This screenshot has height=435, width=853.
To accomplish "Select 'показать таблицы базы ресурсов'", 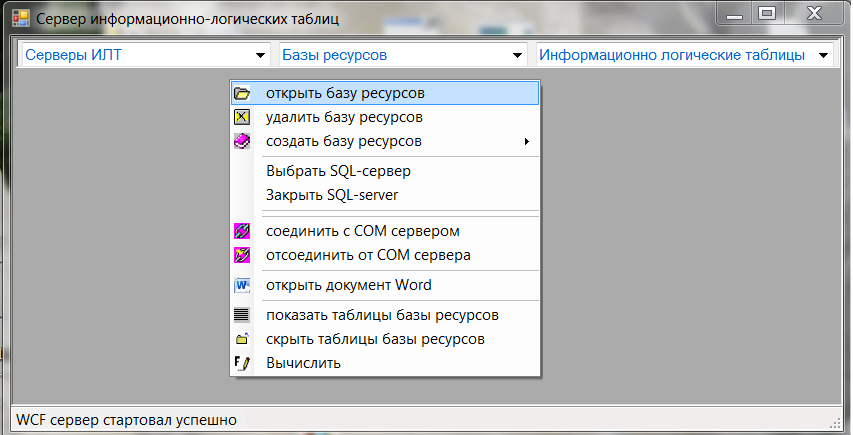I will point(385,315).
